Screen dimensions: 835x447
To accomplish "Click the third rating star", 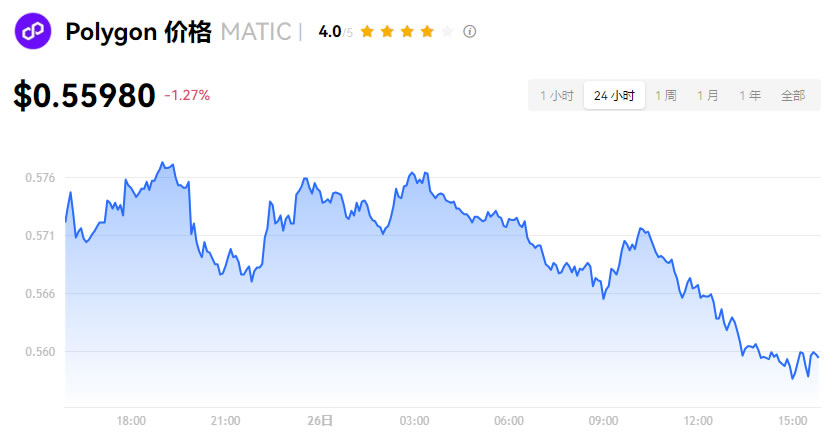I will point(407,32).
